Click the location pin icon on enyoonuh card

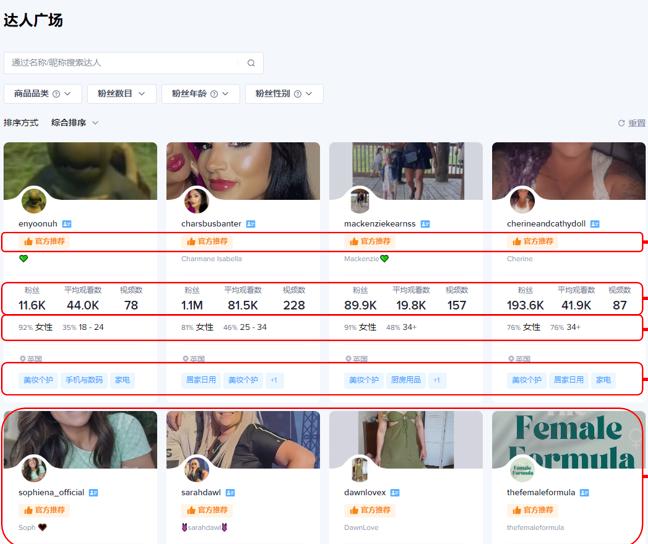pos(23,359)
